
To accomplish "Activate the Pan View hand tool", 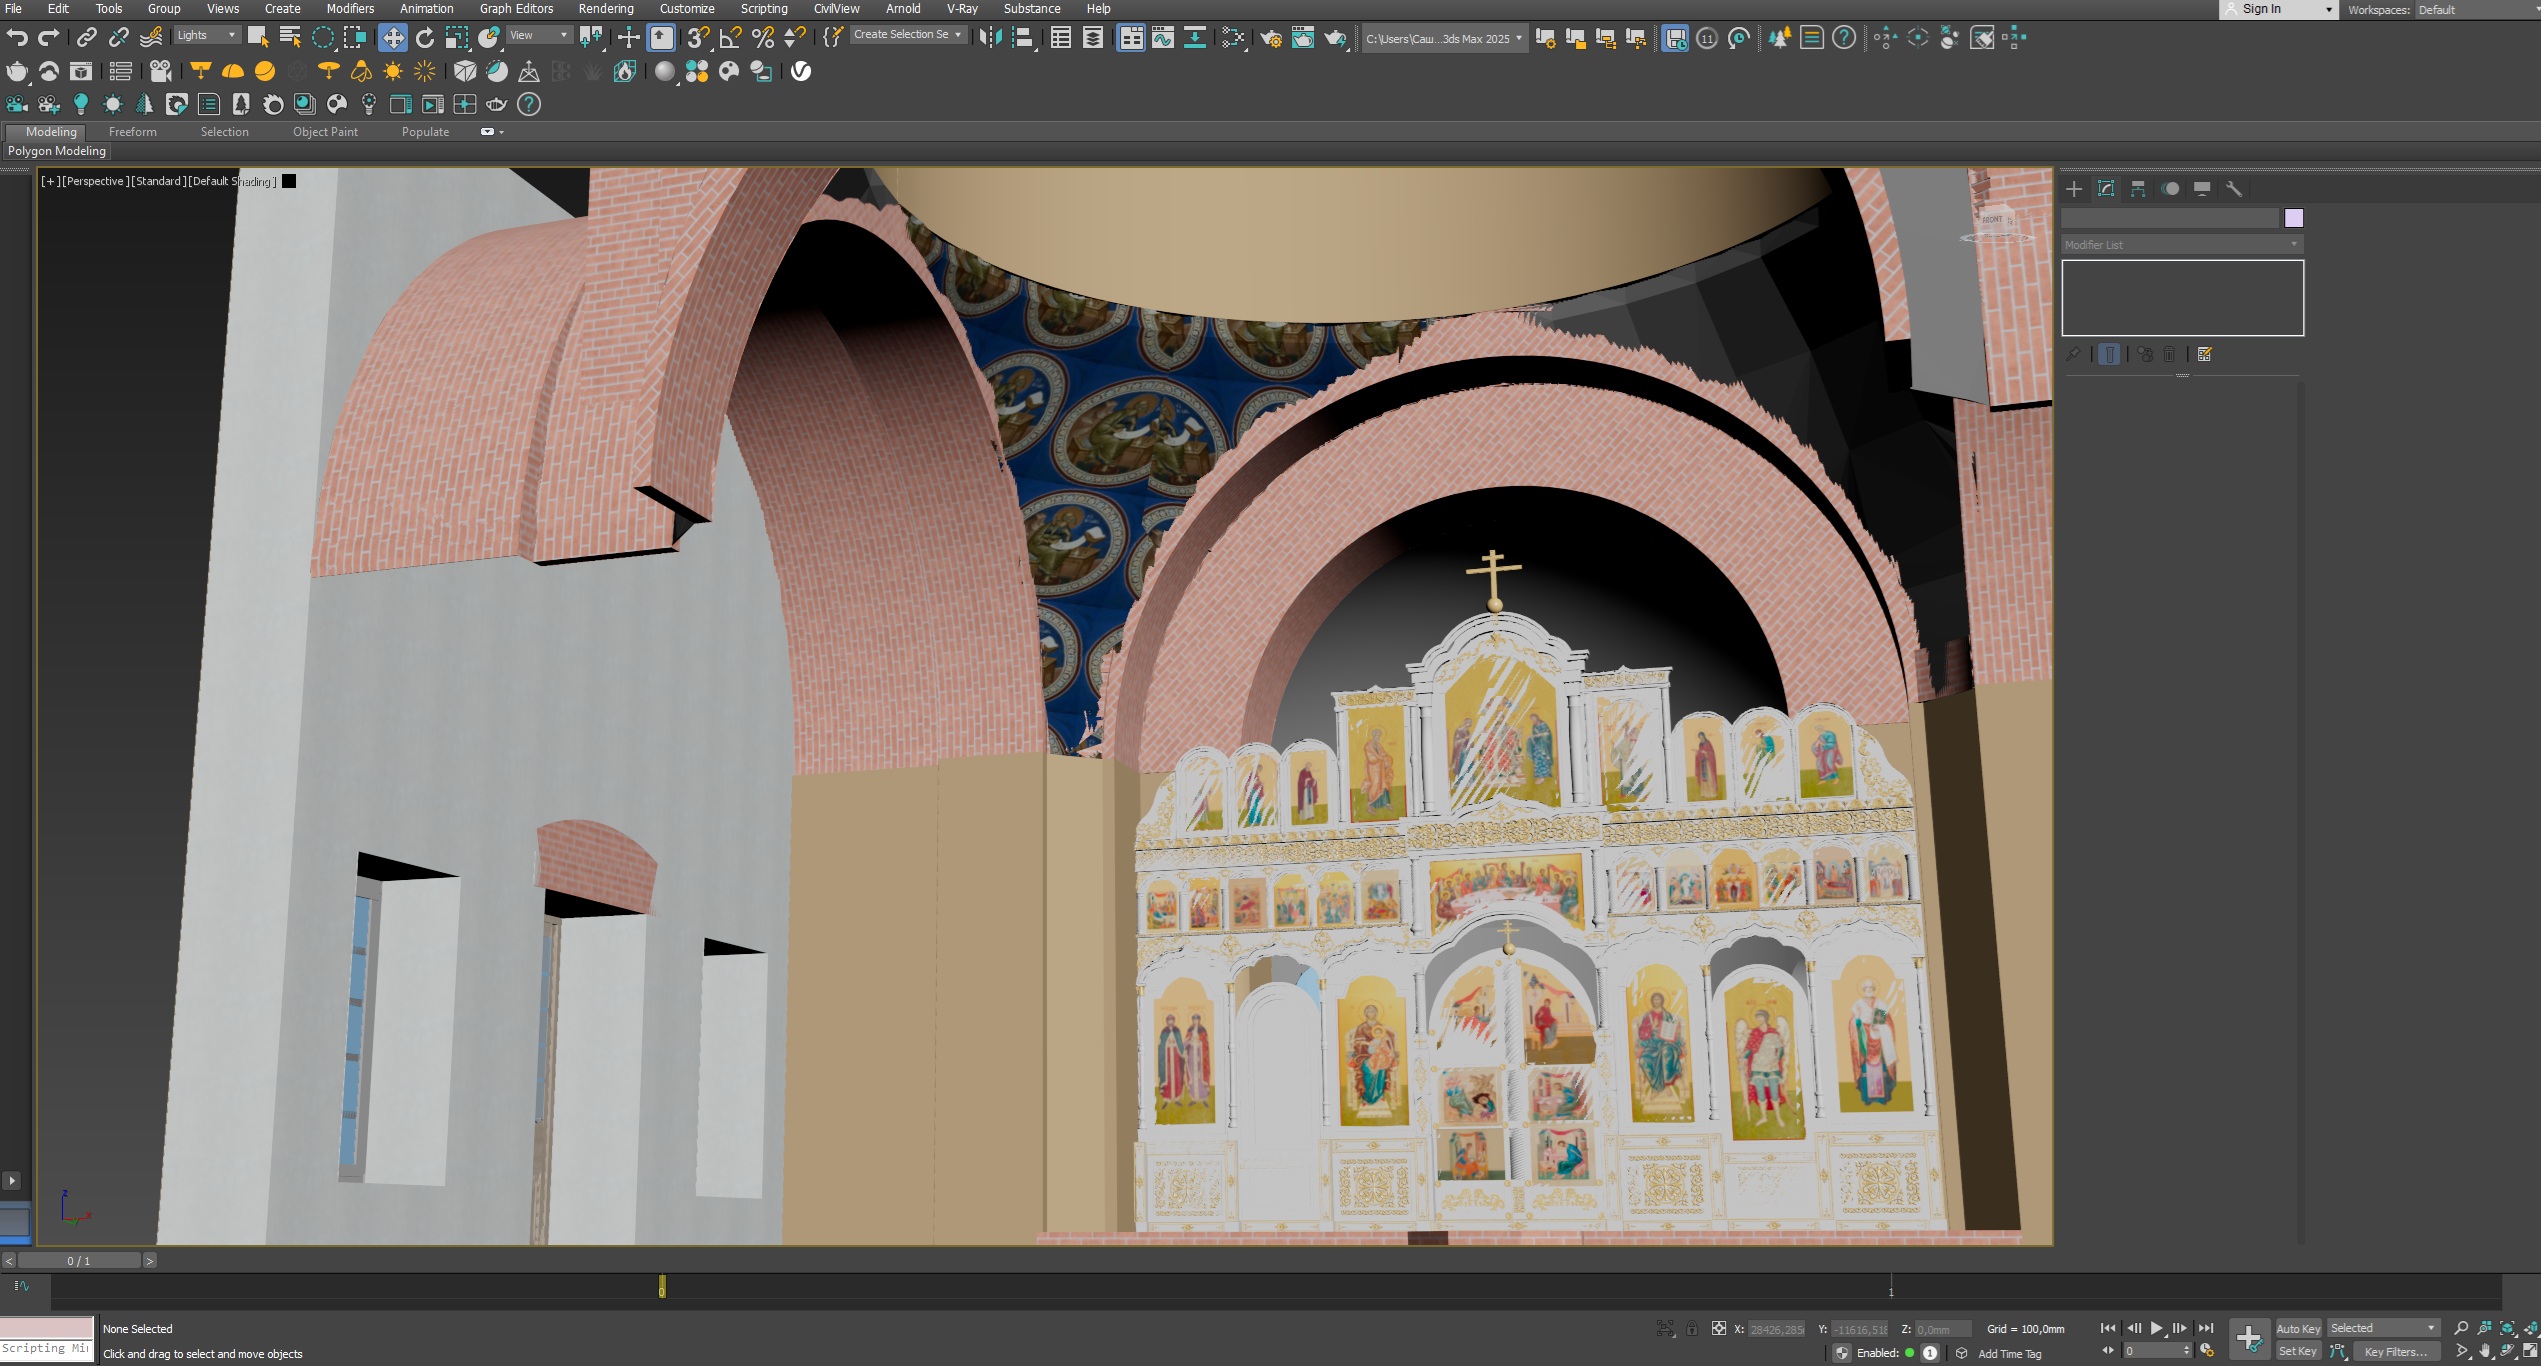I will tap(2485, 1351).
